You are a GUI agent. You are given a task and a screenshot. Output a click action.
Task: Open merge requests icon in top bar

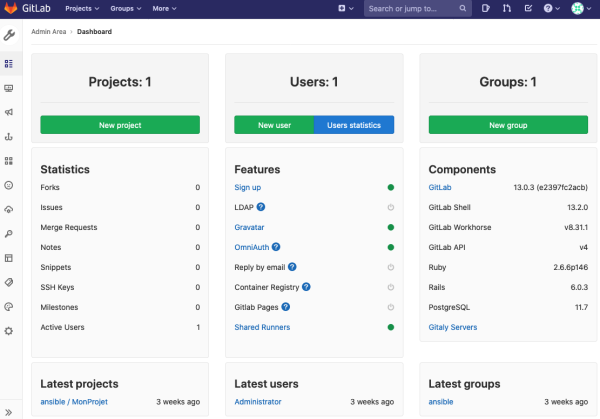coord(507,8)
